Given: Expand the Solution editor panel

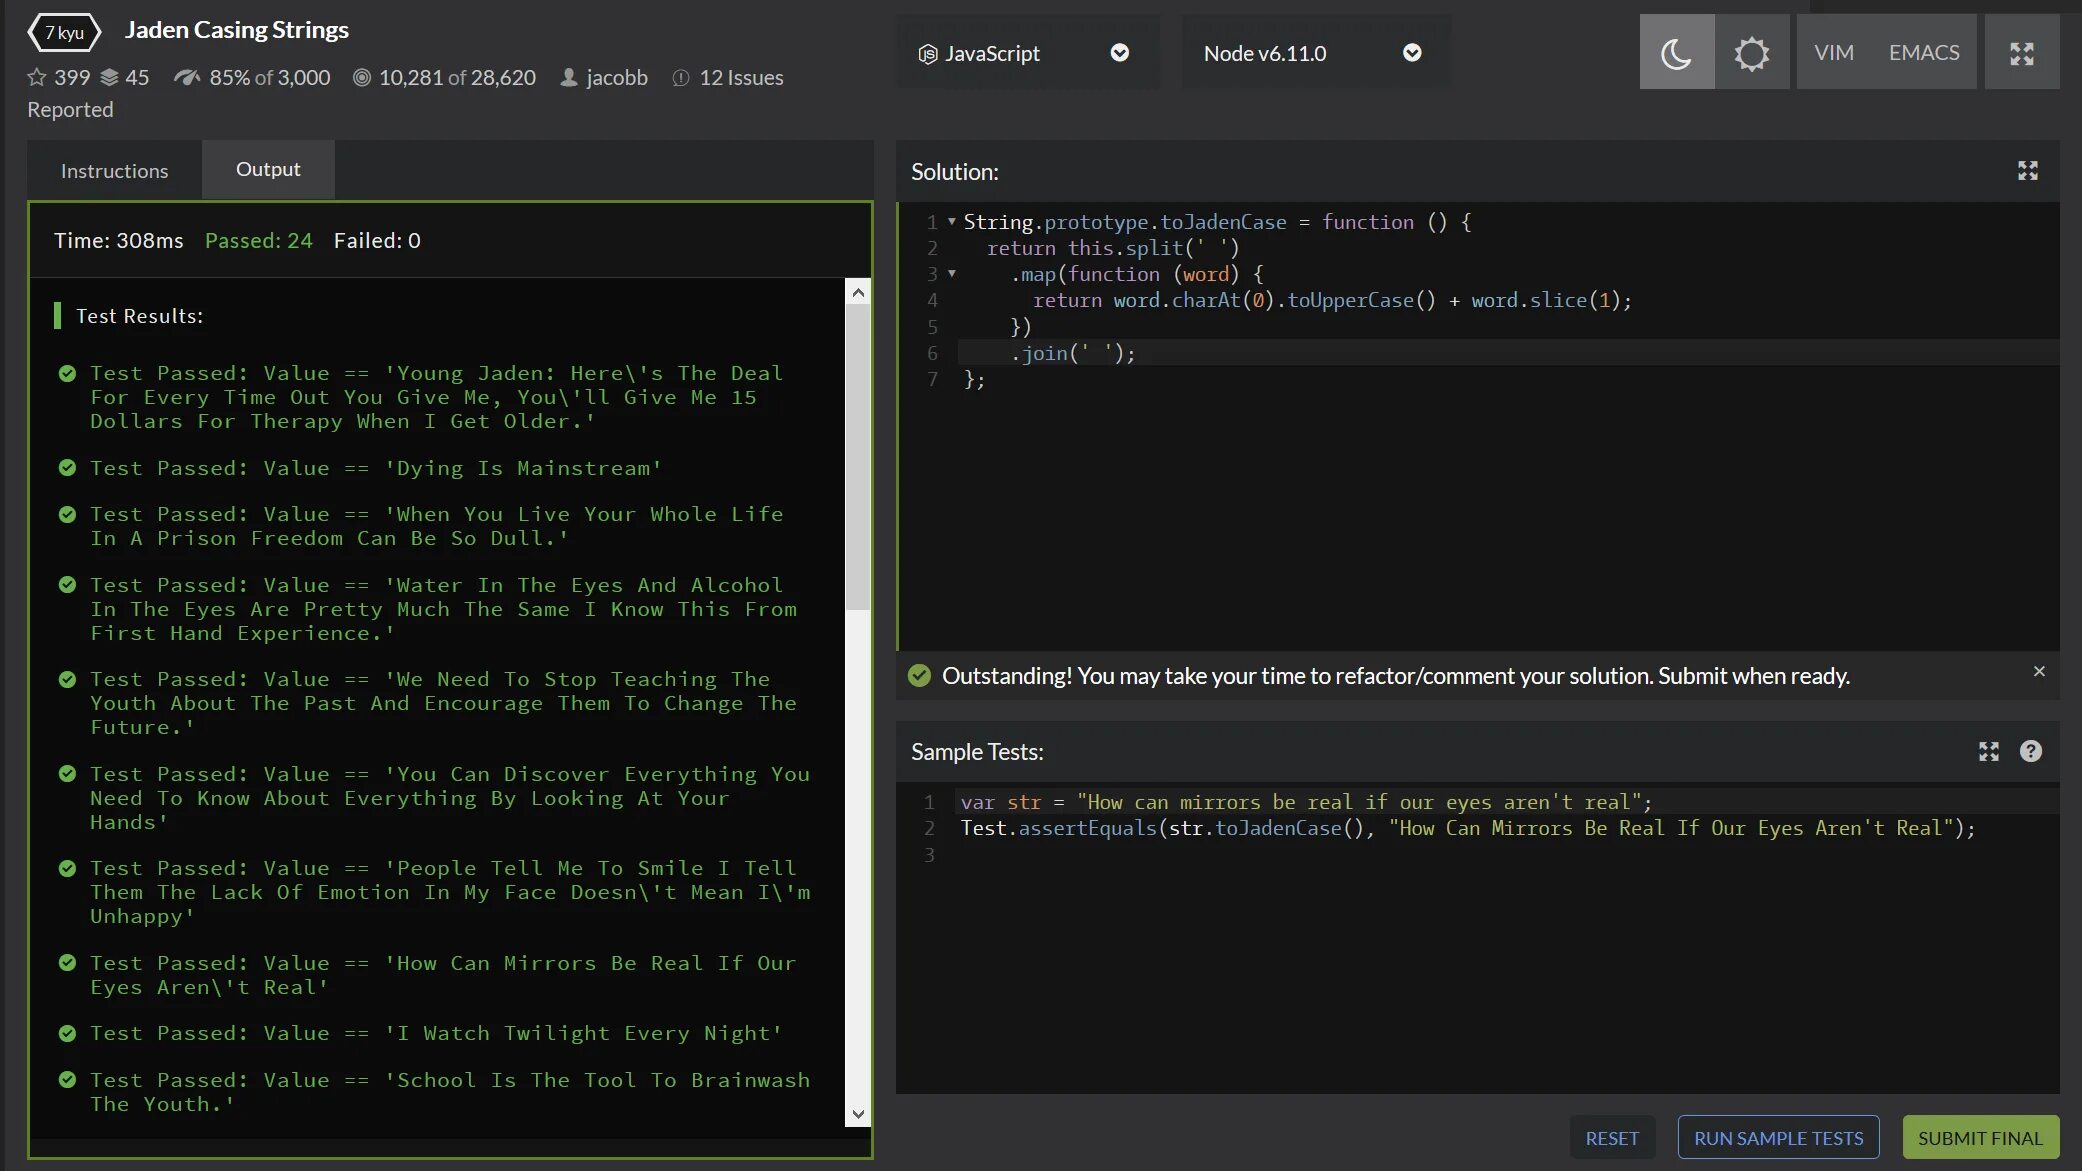Looking at the screenshot, I should tap(2027, 171).
